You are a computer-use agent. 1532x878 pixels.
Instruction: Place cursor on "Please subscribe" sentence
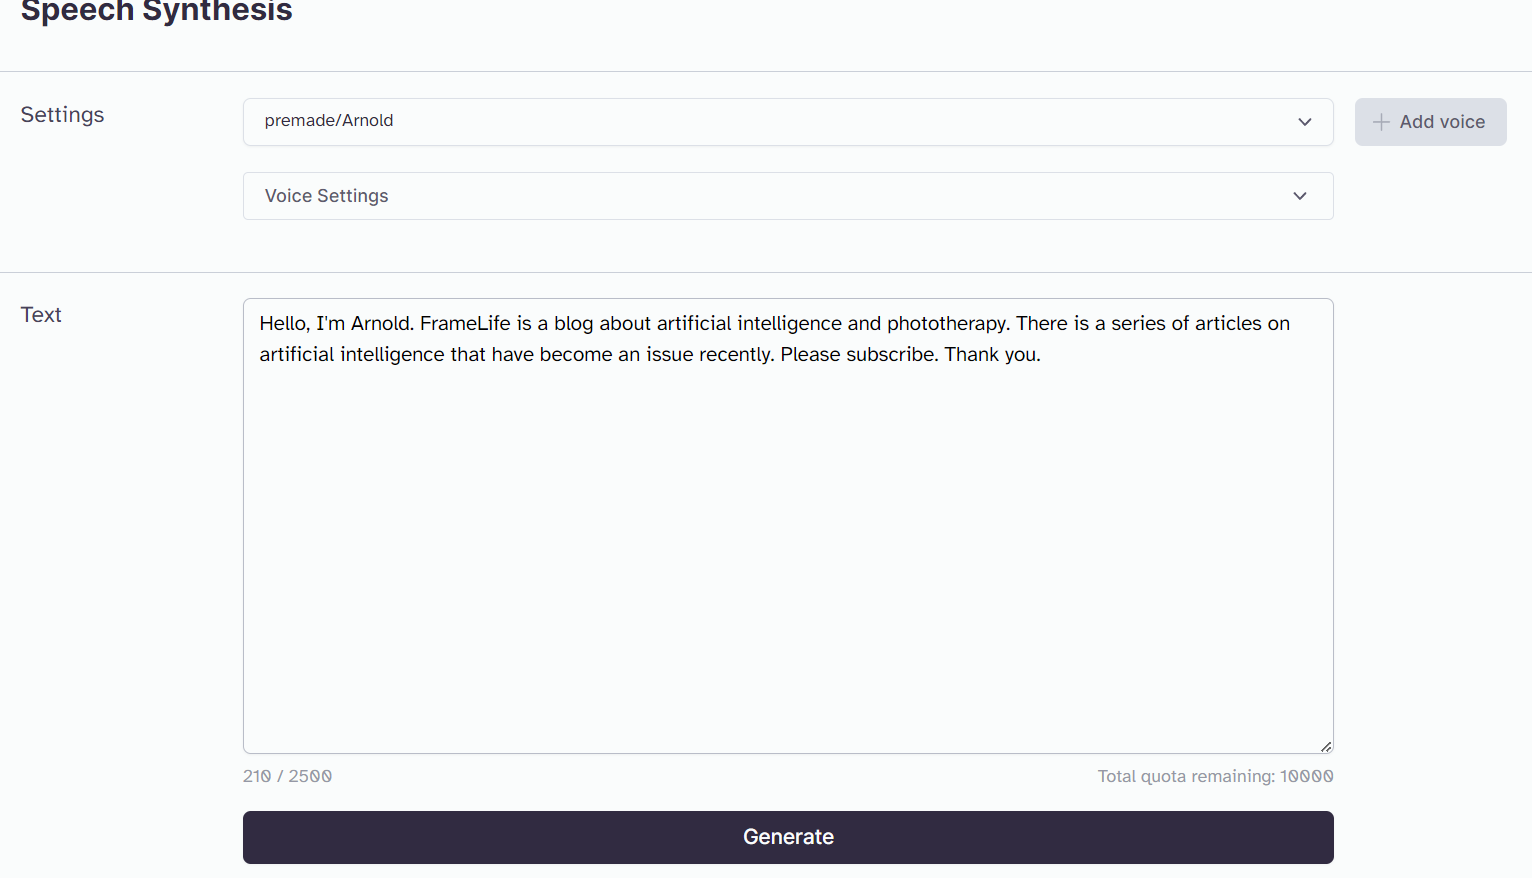click(x=859, y=354)
